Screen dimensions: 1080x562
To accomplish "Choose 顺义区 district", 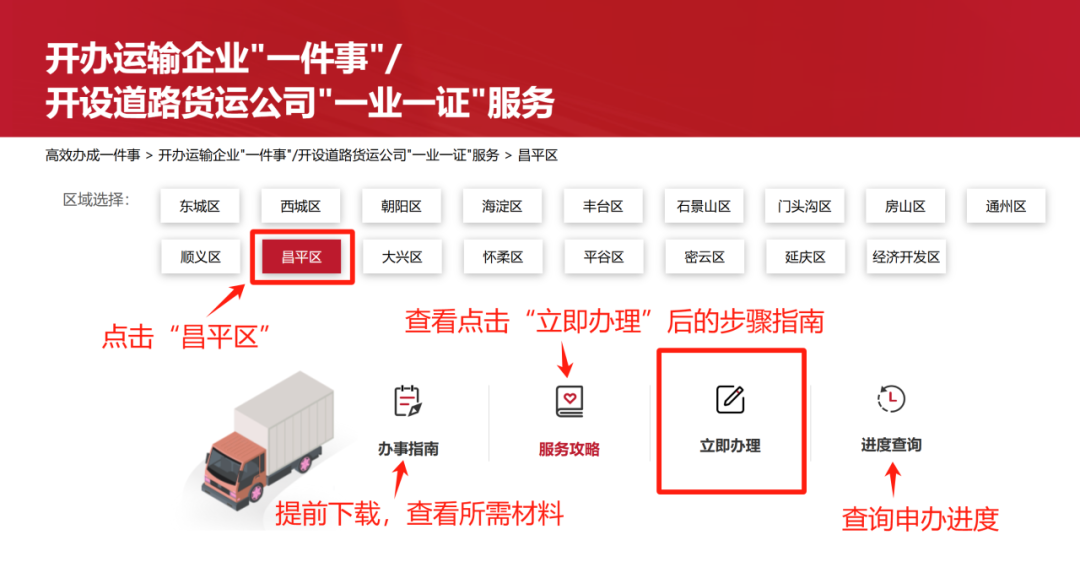I will [x=200, y=257].
